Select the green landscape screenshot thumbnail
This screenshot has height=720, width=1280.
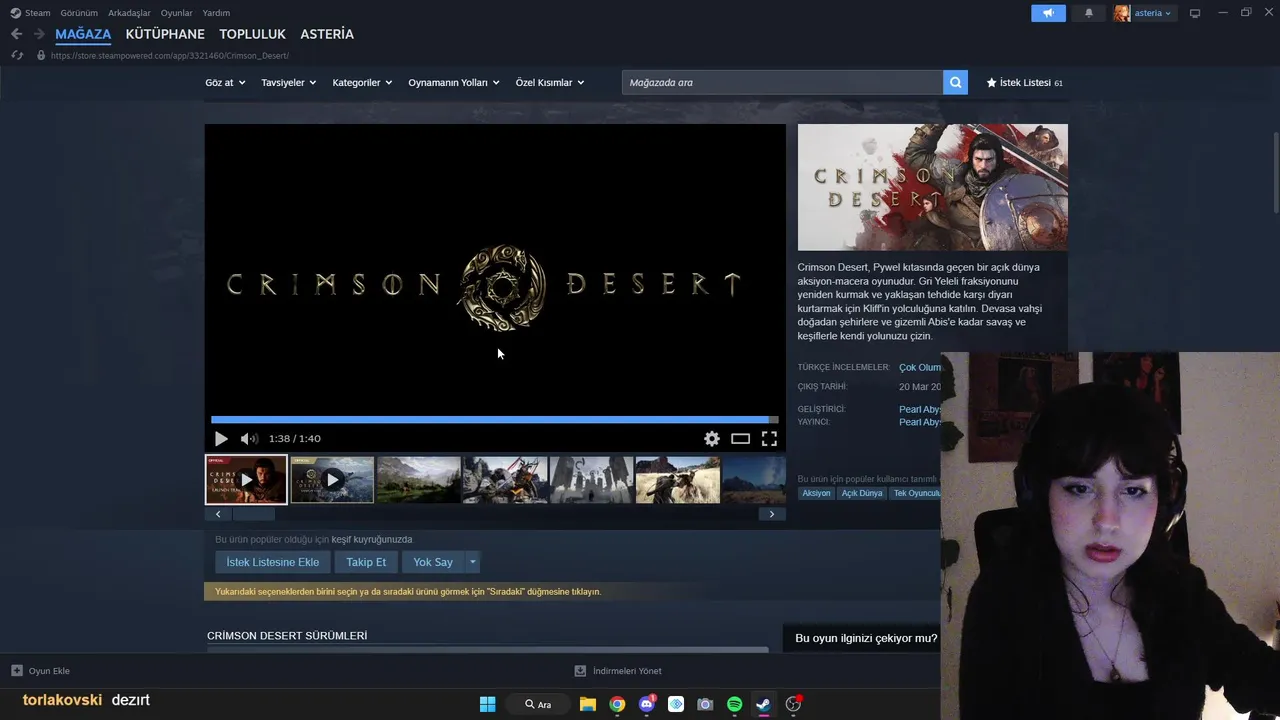tap(419, 479)
